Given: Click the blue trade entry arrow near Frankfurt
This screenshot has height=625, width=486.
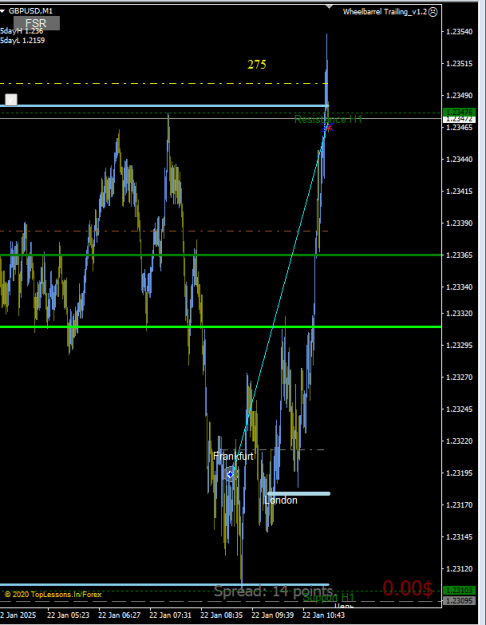Looking at the screenshot, I should 230,474.
